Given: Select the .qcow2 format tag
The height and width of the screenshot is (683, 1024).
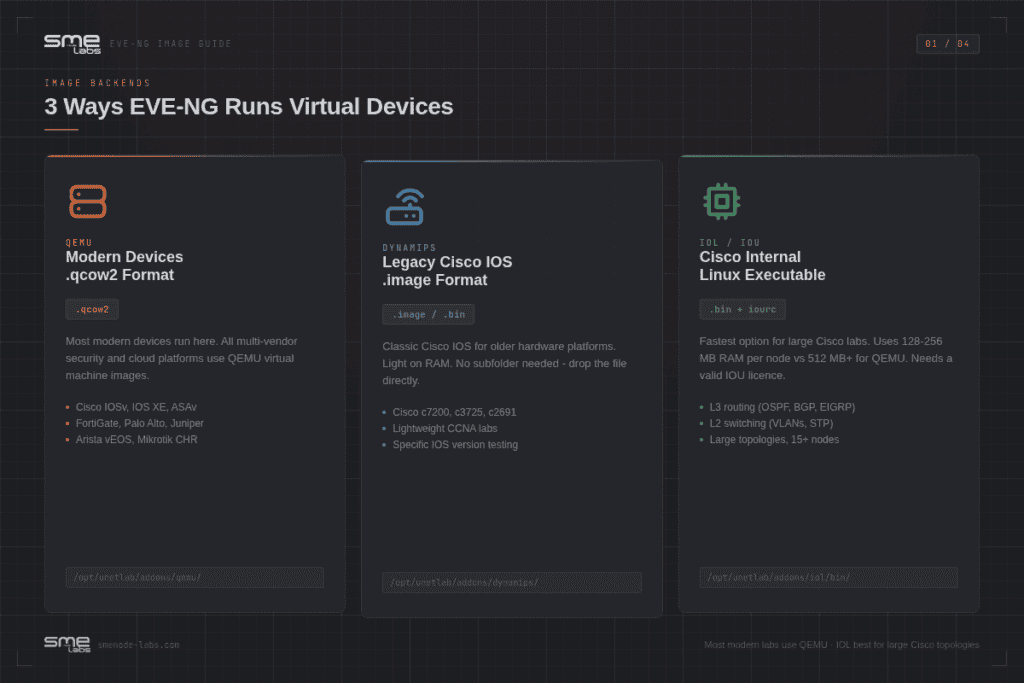Looking at the screenshot, I should (92, 310).
